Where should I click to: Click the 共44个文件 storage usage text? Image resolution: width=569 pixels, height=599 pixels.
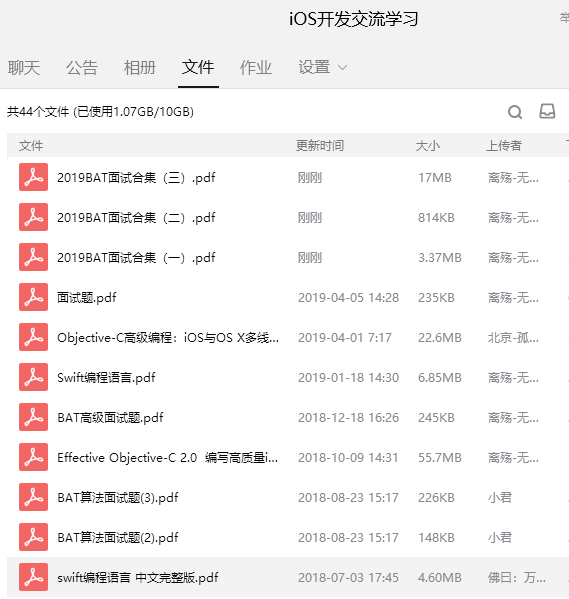pyautogui.click(x=101, y=112)
